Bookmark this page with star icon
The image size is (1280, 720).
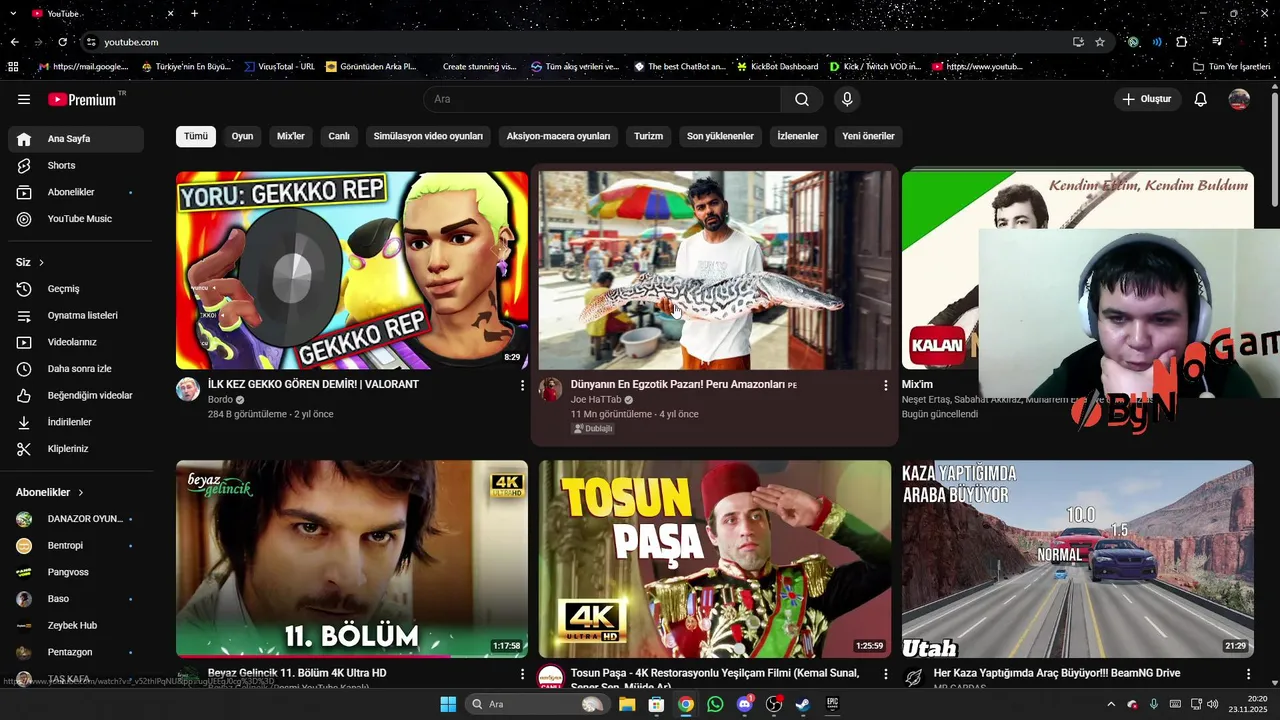click(1100, 42)
